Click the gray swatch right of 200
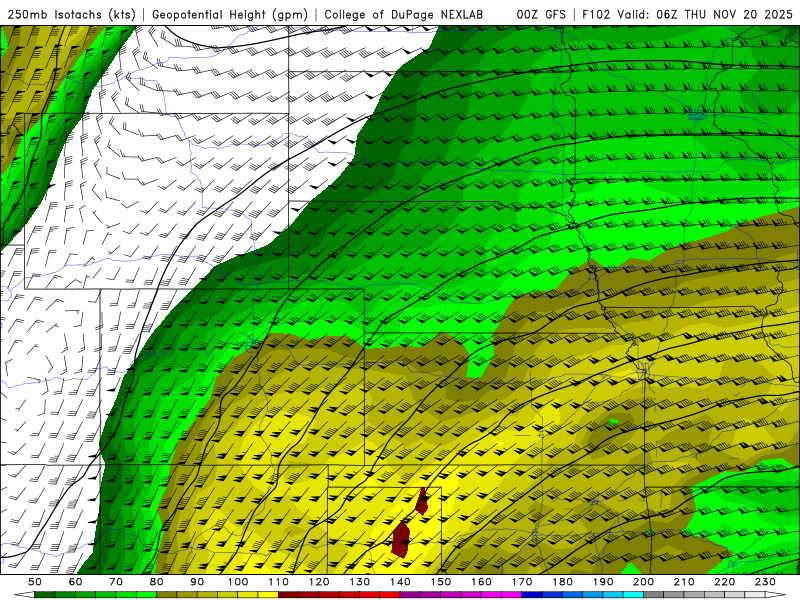 654,595
